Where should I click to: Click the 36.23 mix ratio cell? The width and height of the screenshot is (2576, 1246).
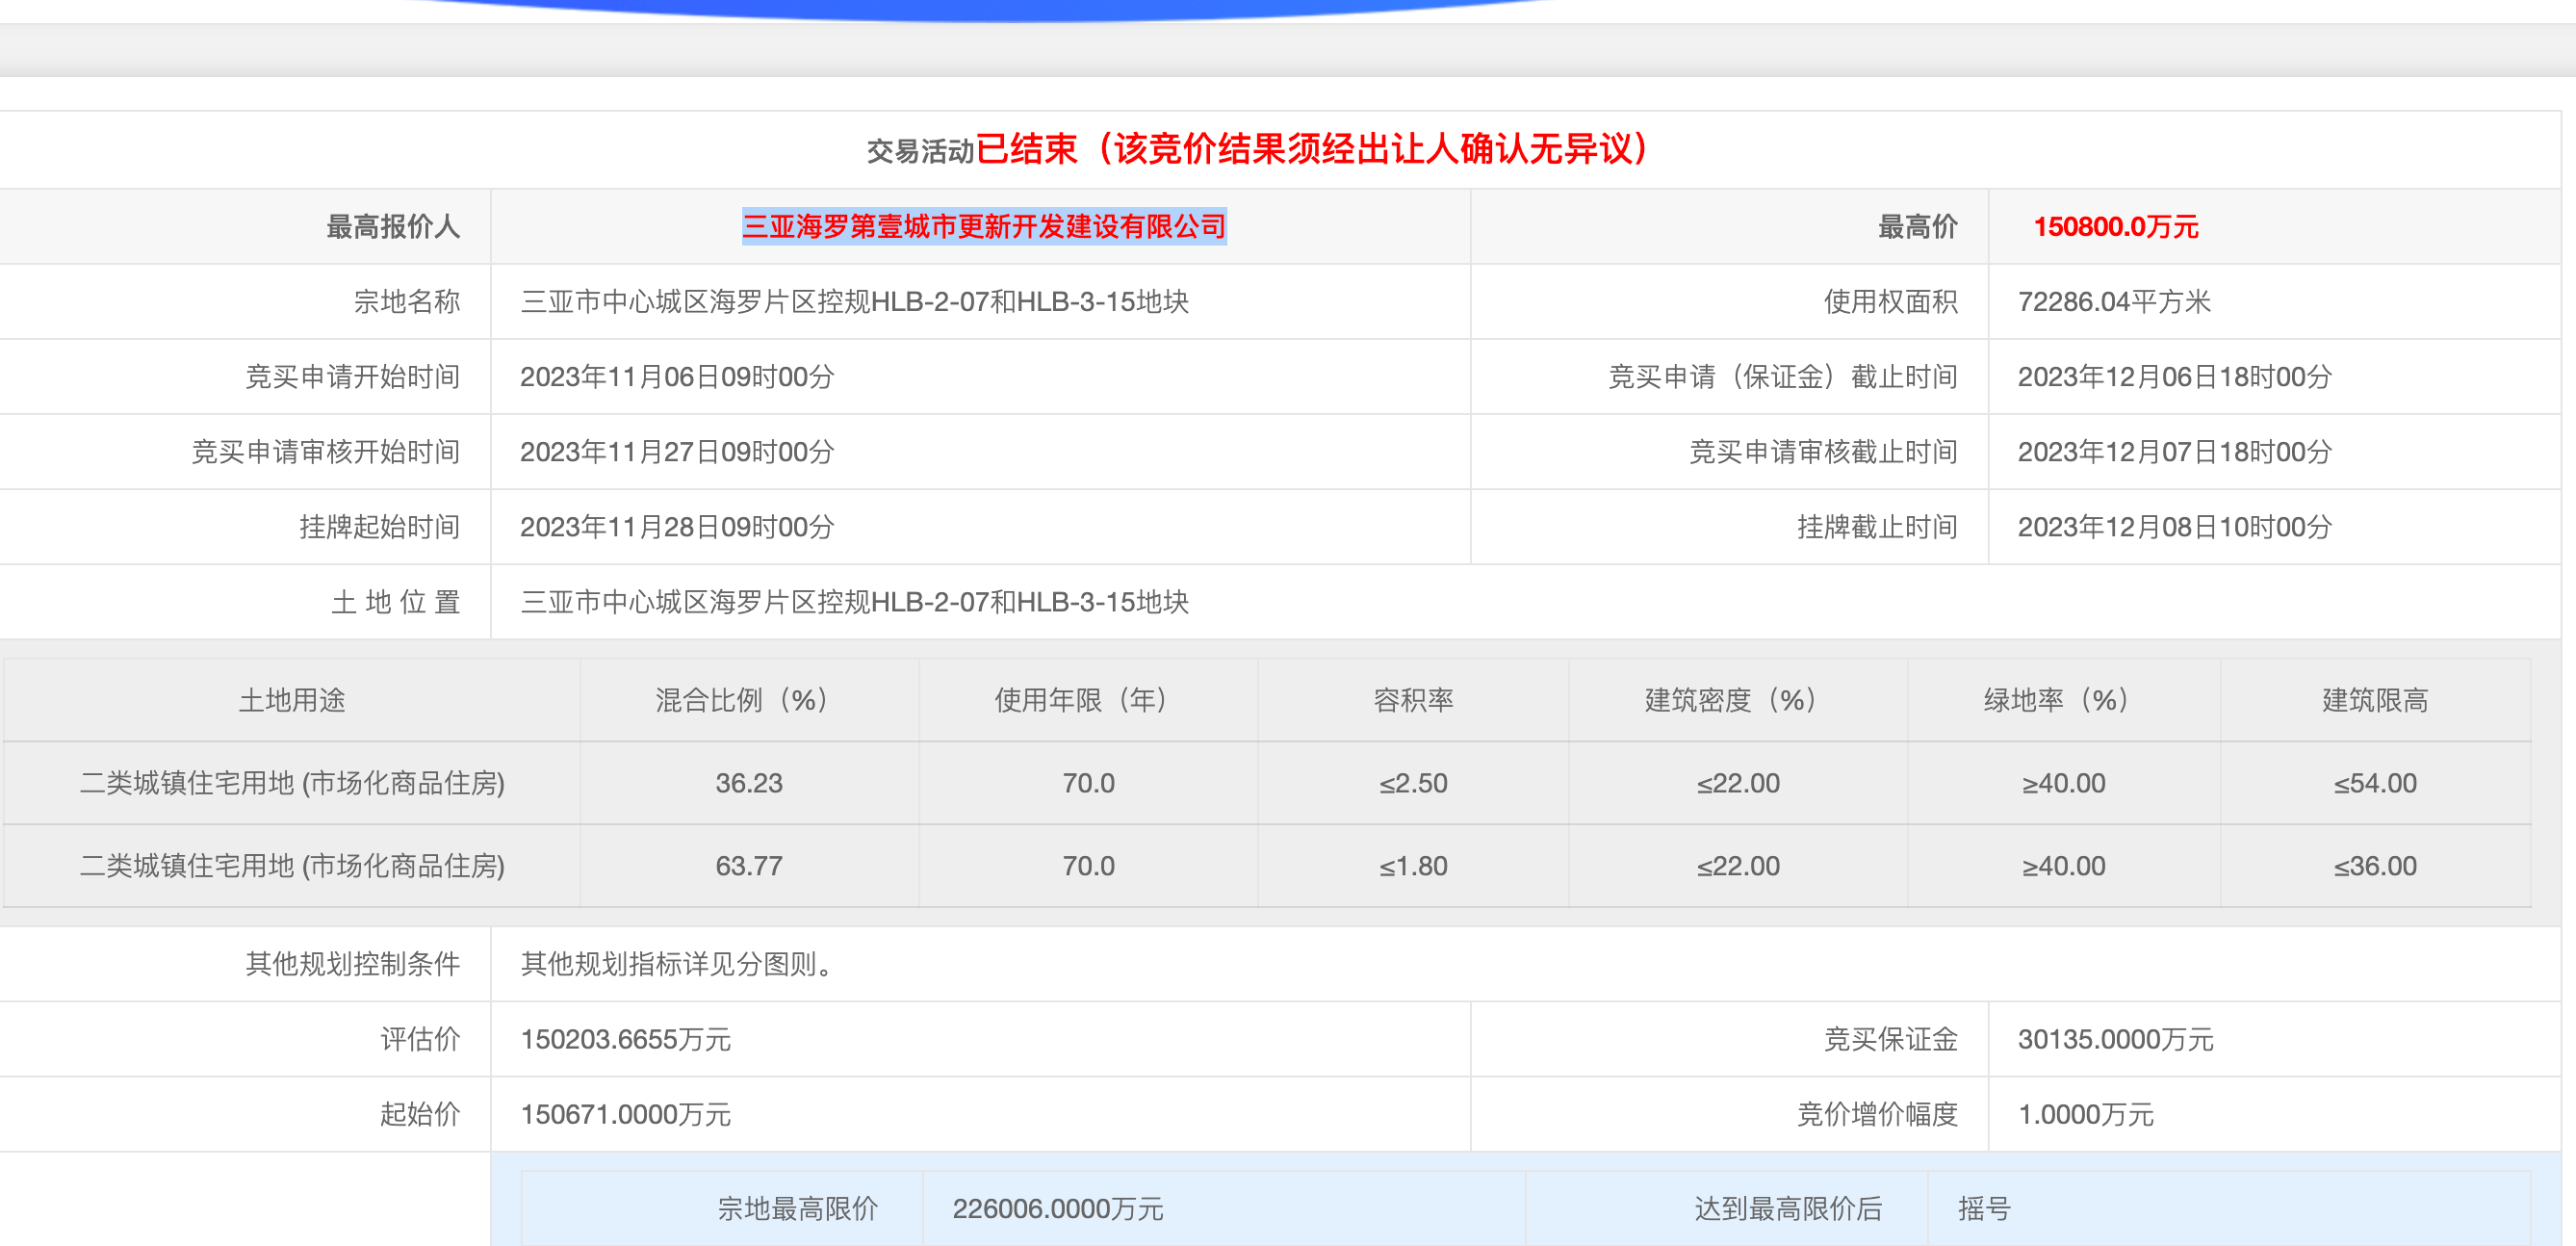[x=748, y=783]
